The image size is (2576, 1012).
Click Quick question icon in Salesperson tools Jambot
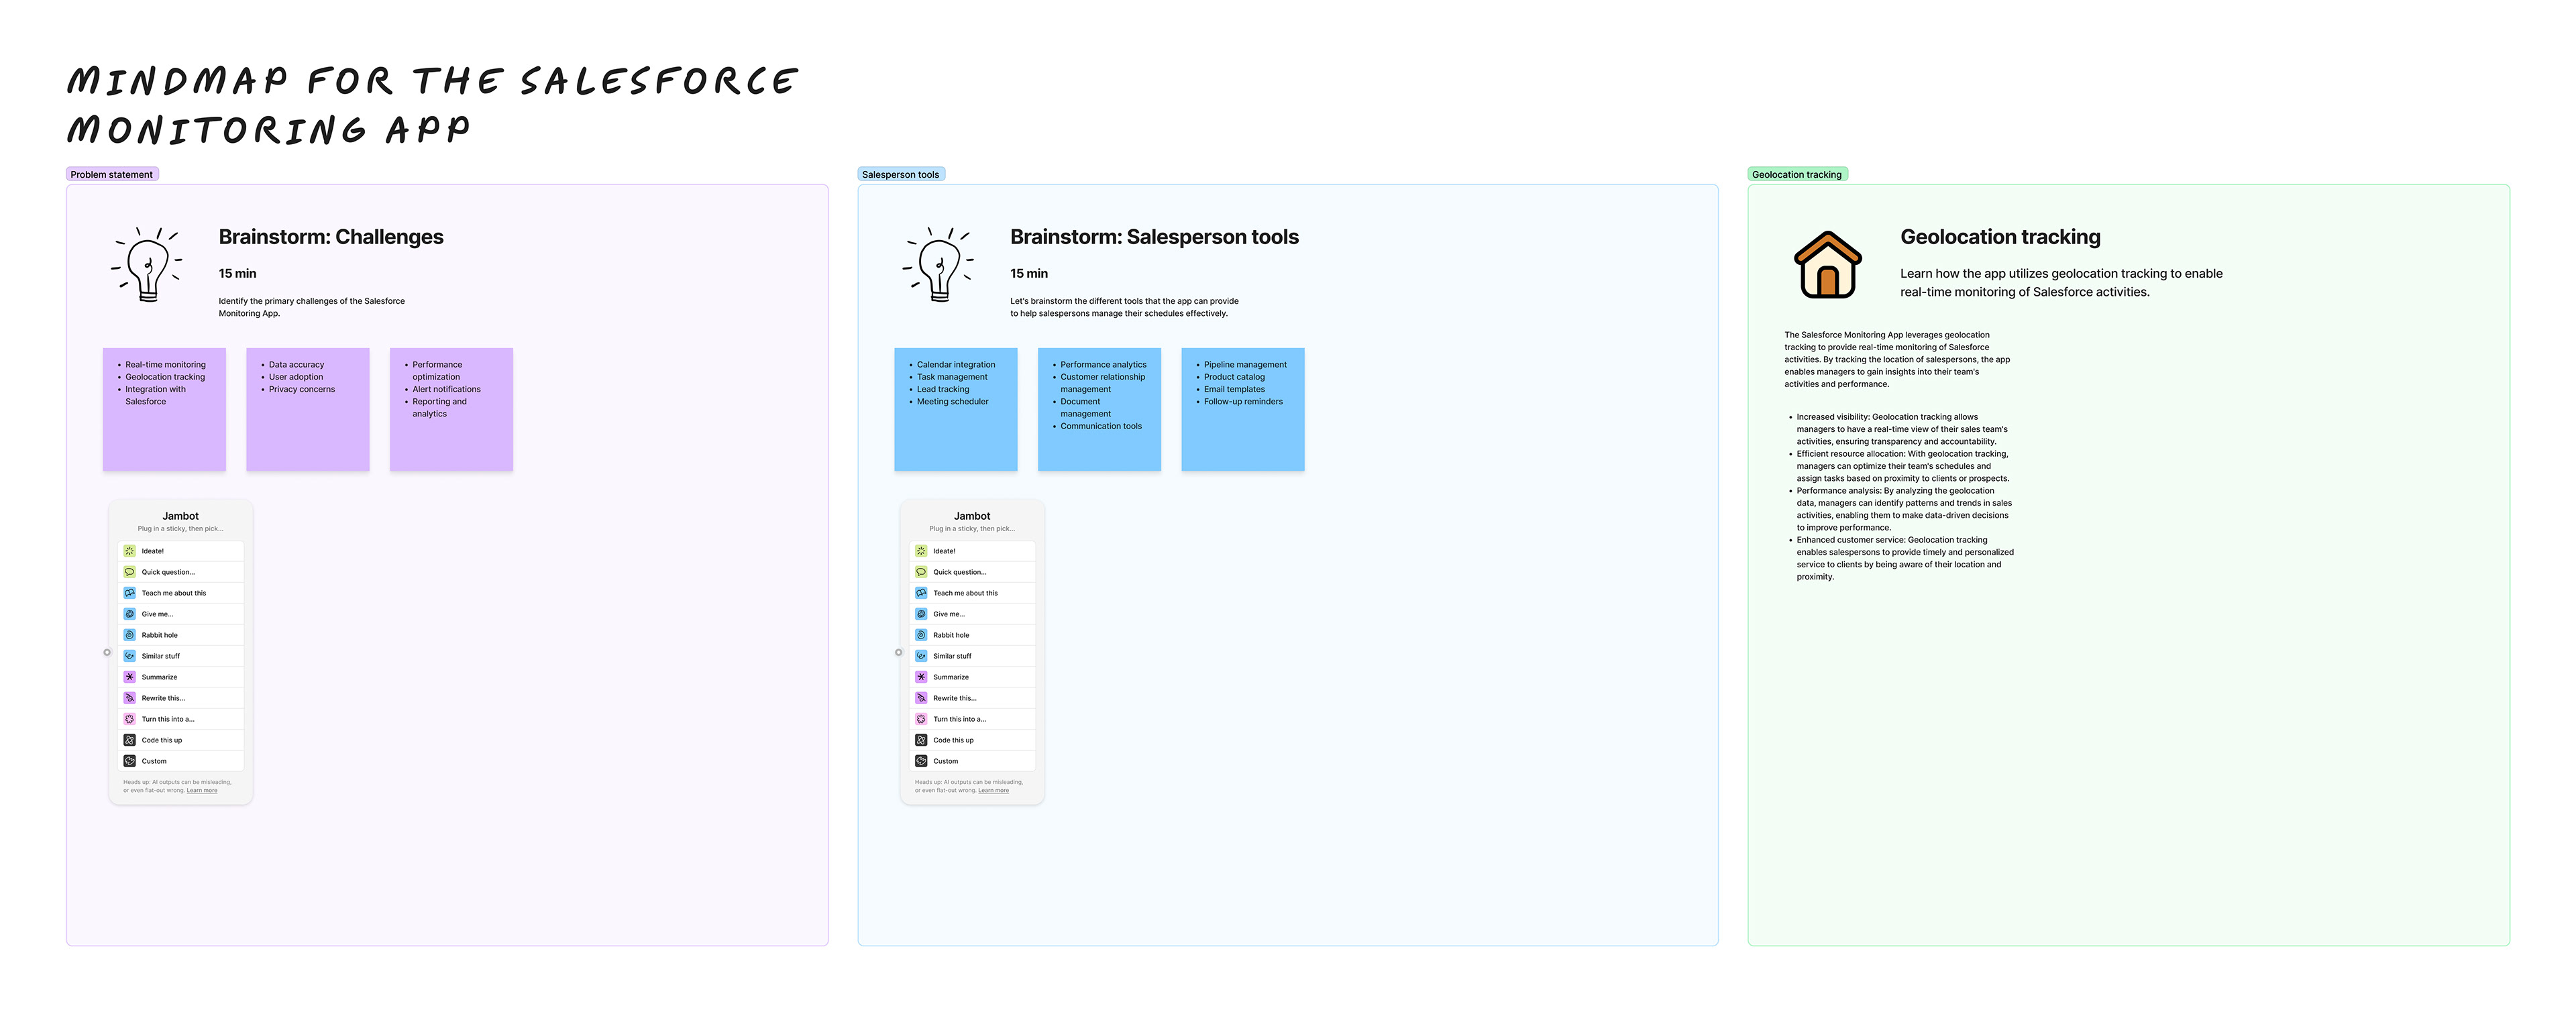click(921, 572)
